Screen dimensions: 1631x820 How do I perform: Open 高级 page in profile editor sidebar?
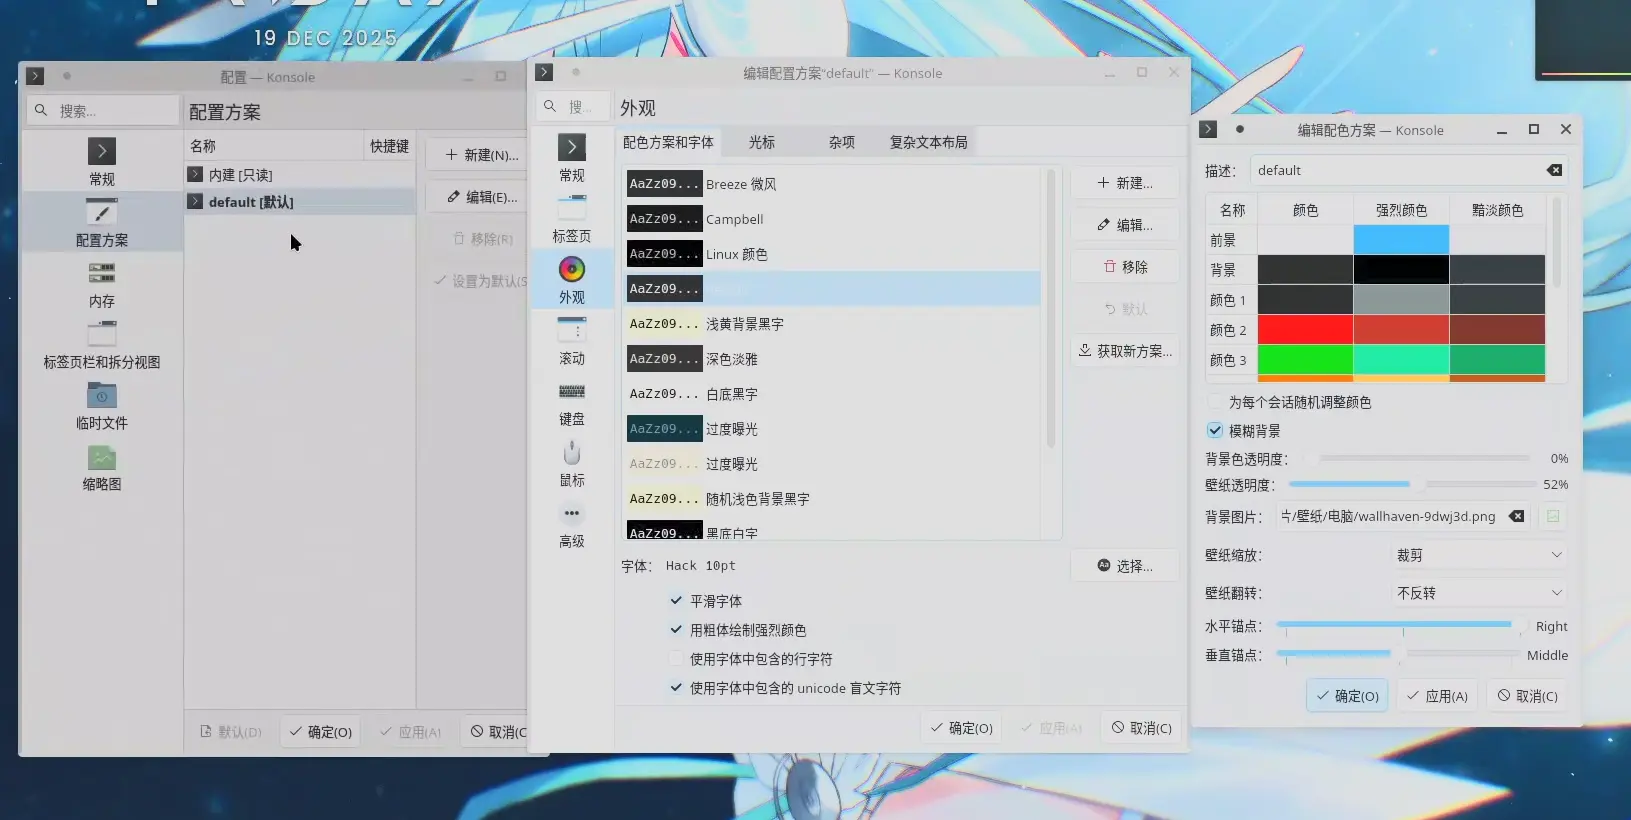(x=572, y=525)
